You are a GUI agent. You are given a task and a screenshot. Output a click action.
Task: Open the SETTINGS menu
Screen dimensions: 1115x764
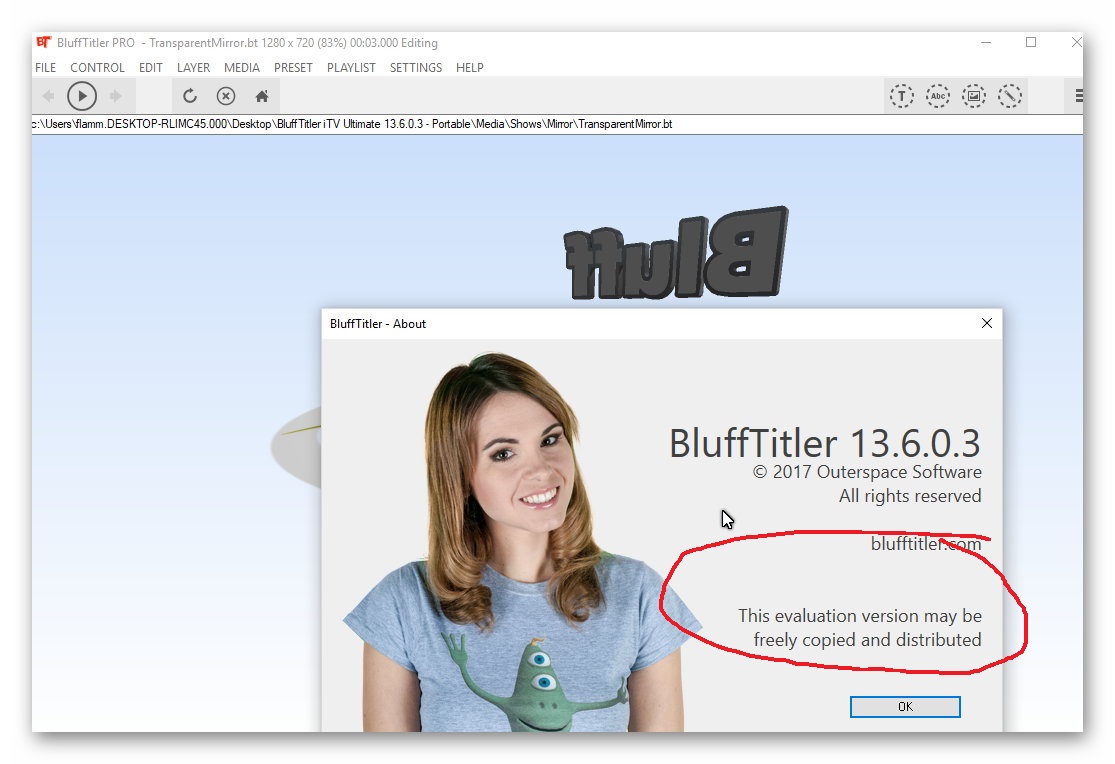point(416,68)
